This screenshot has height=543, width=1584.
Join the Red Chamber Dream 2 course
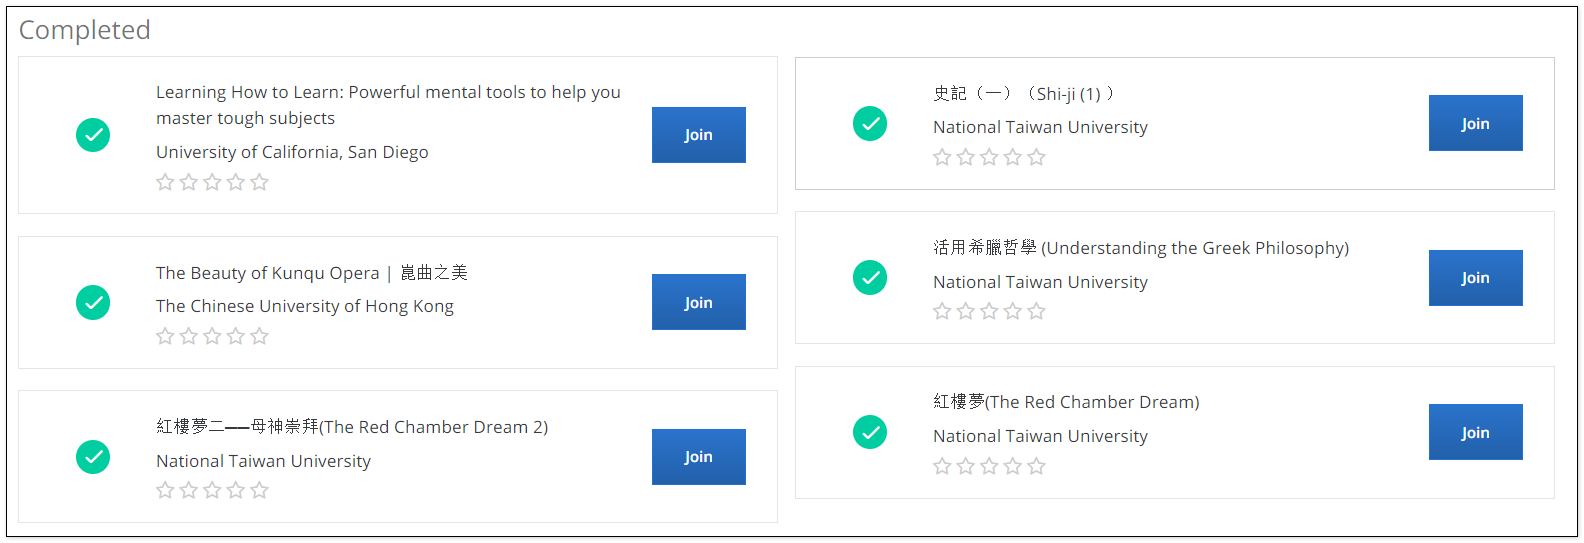[x=699, y=457]
